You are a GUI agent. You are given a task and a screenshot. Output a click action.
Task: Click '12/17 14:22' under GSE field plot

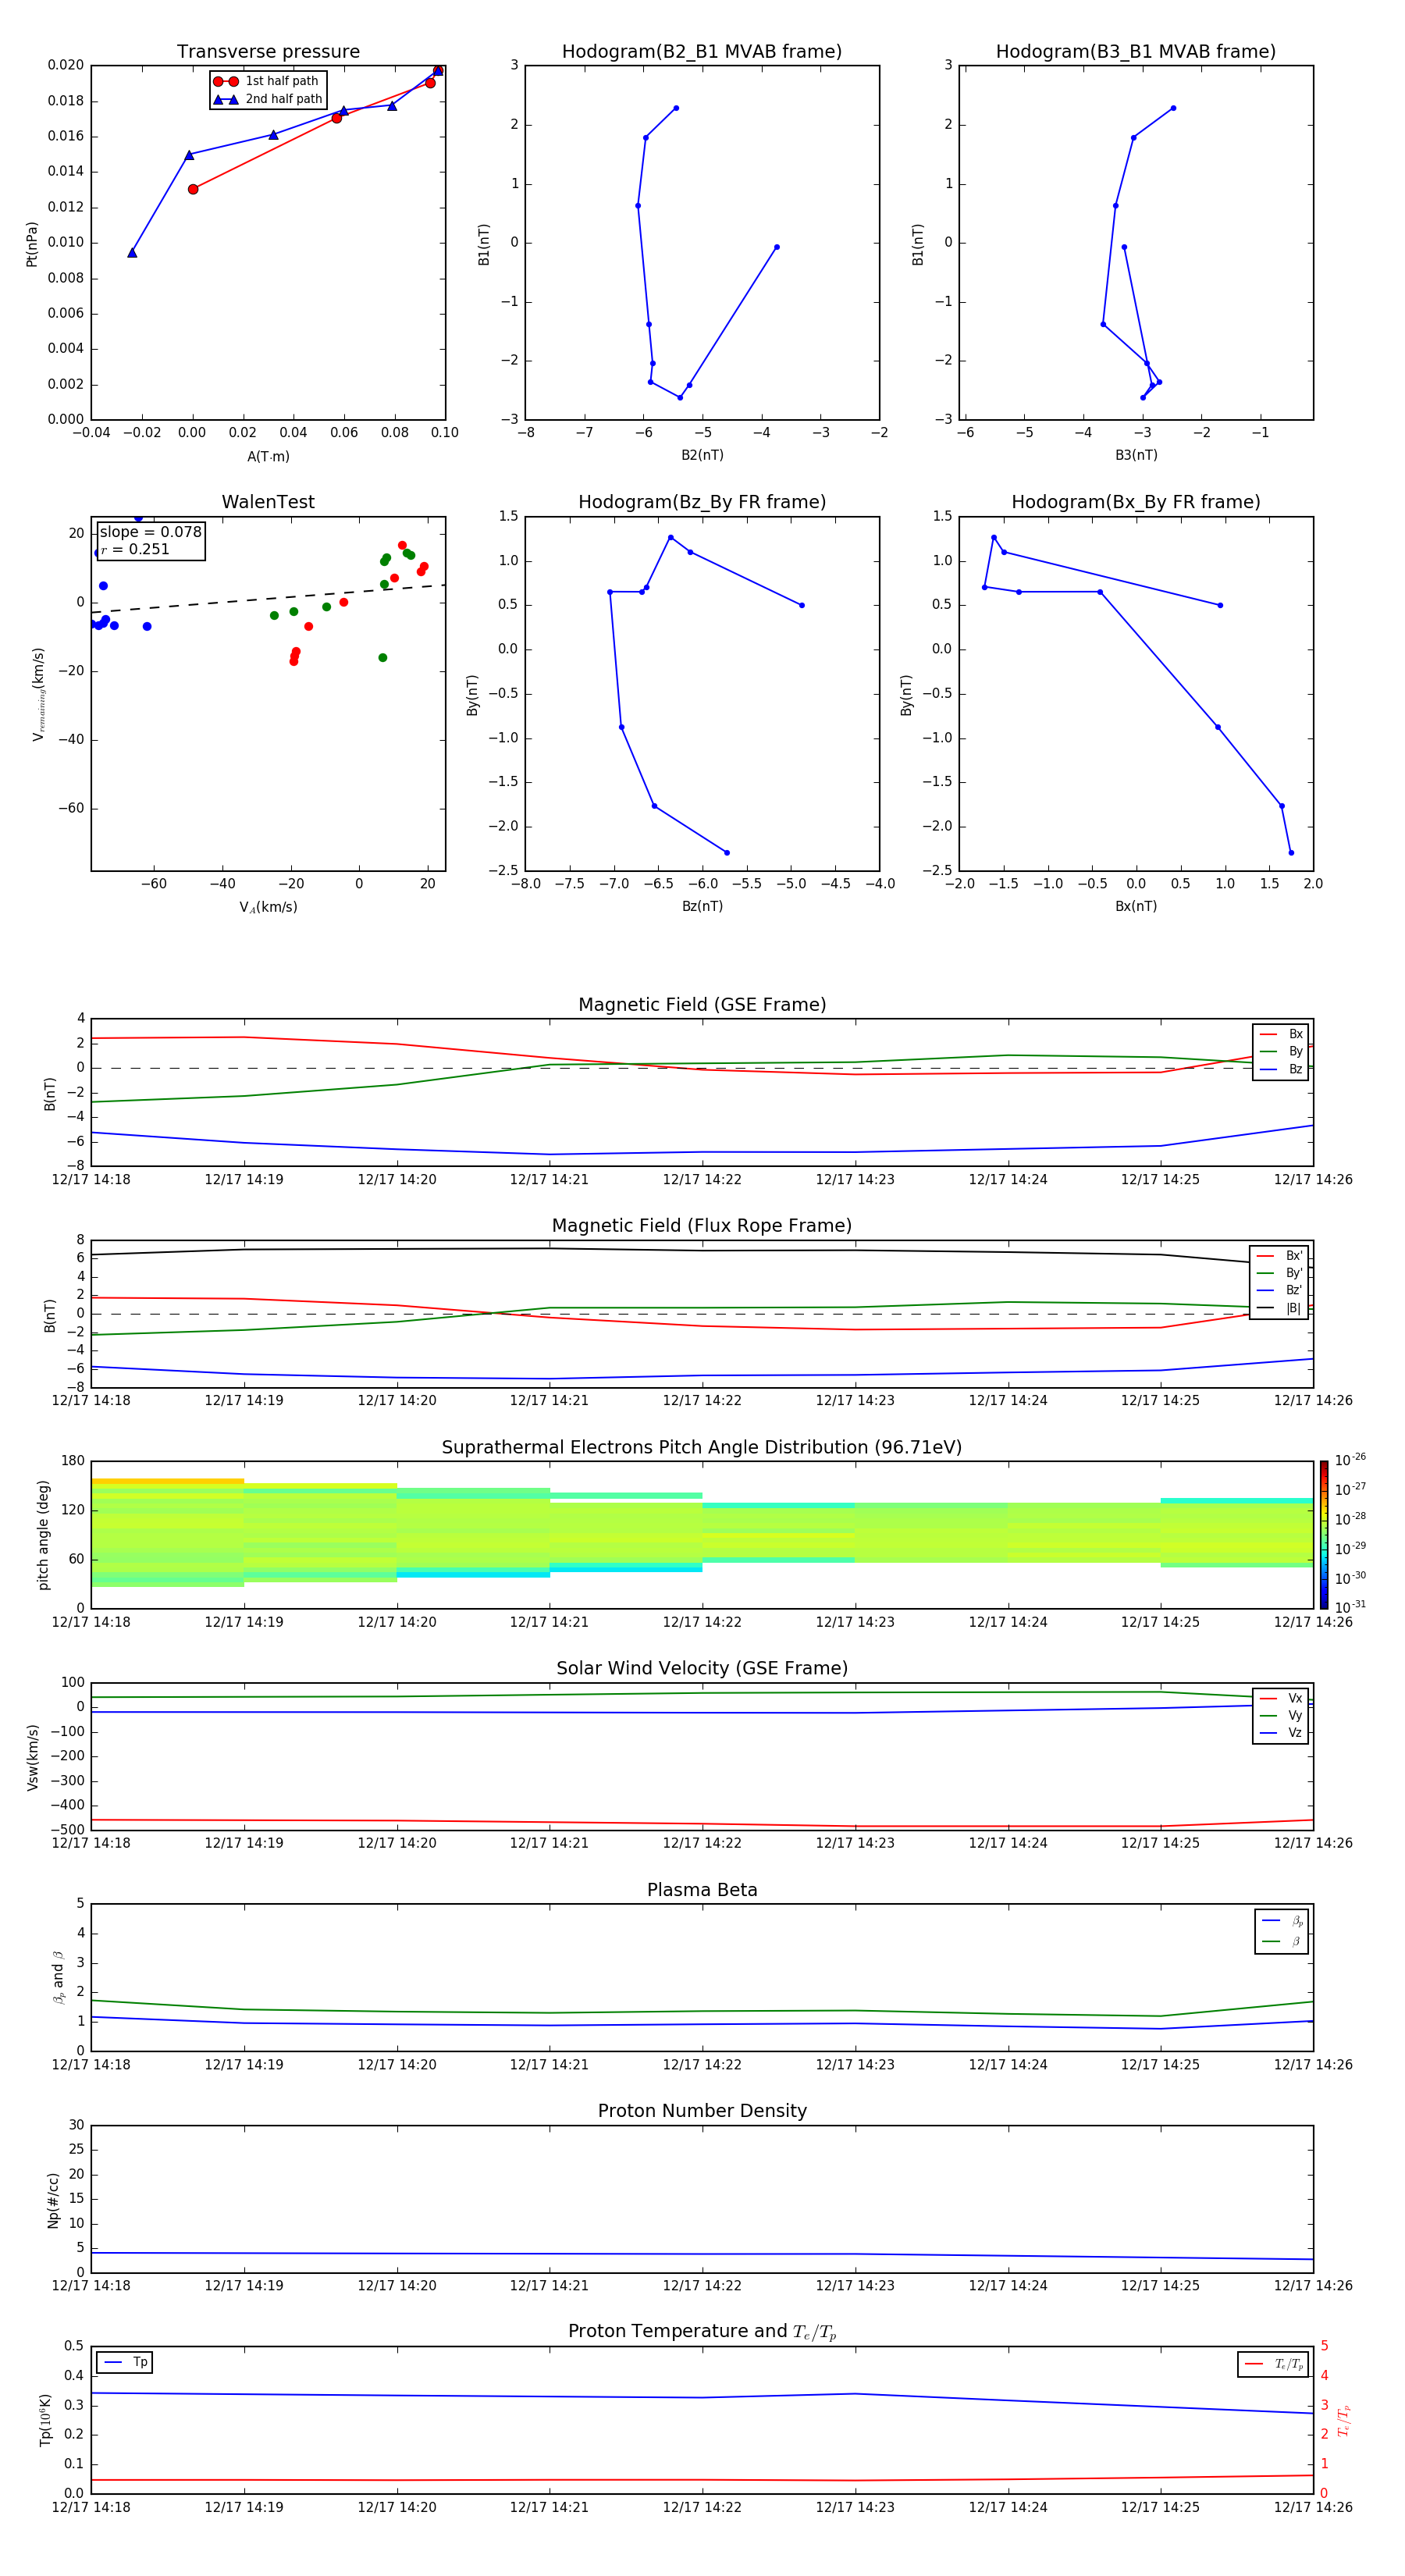[x=702, y=1180]
